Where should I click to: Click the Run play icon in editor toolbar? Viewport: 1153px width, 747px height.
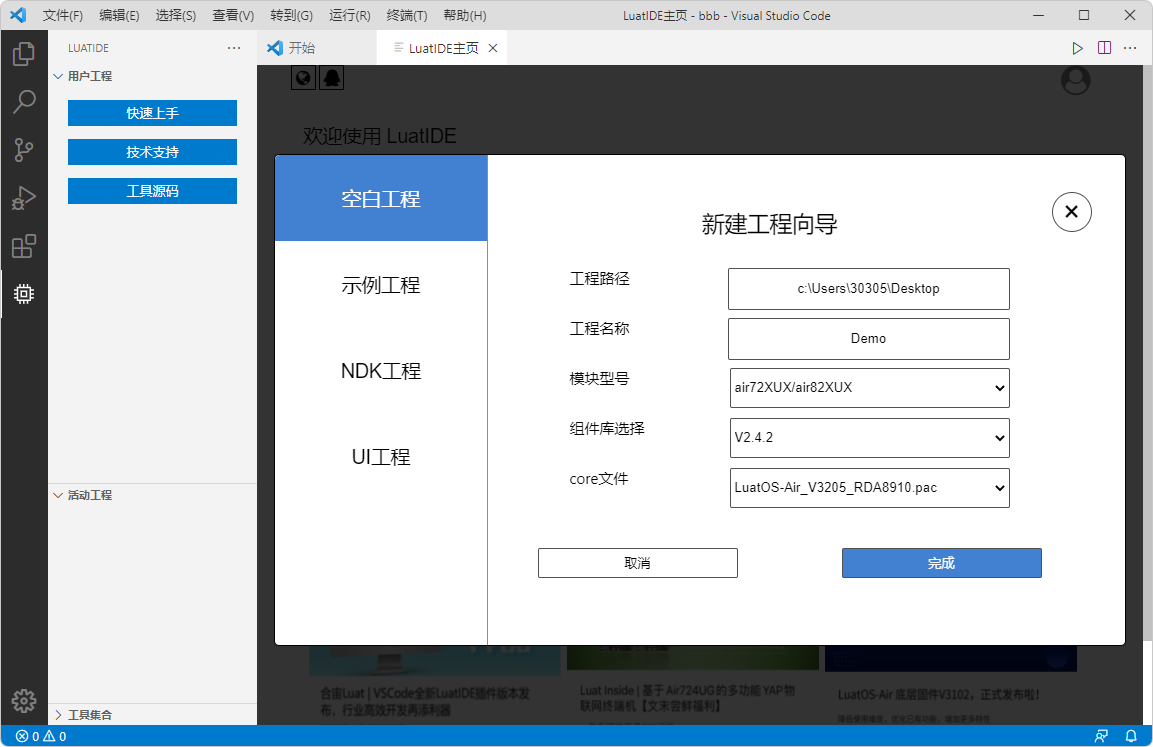pyautogui.click(x=1077, y=48)
